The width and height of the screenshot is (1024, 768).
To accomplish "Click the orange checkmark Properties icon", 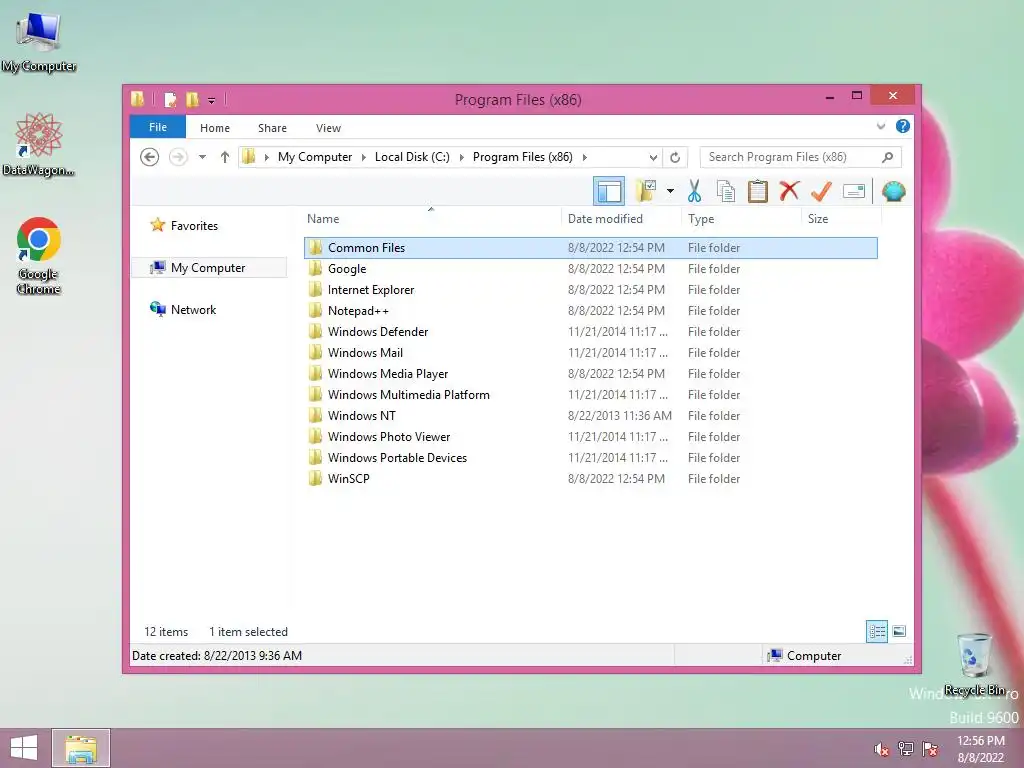I will 821,191.
